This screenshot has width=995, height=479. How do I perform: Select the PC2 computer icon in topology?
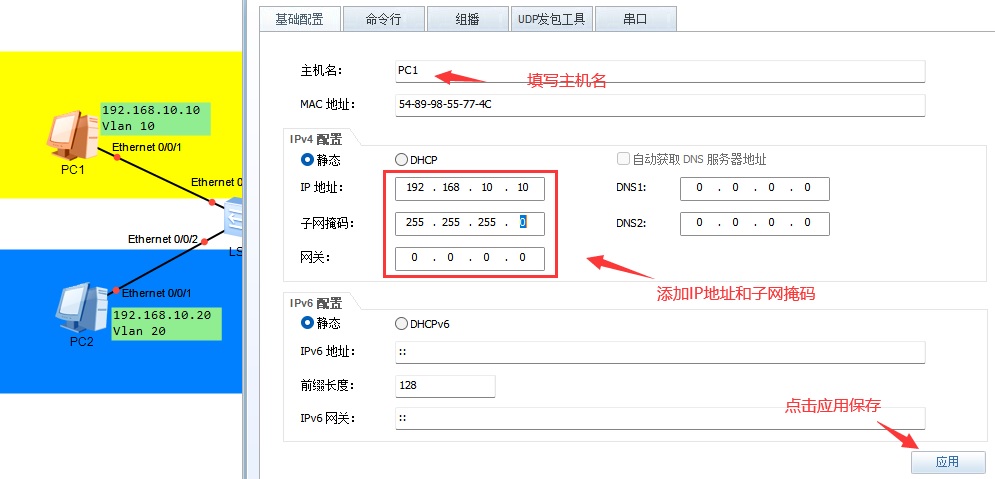[81, 309]
